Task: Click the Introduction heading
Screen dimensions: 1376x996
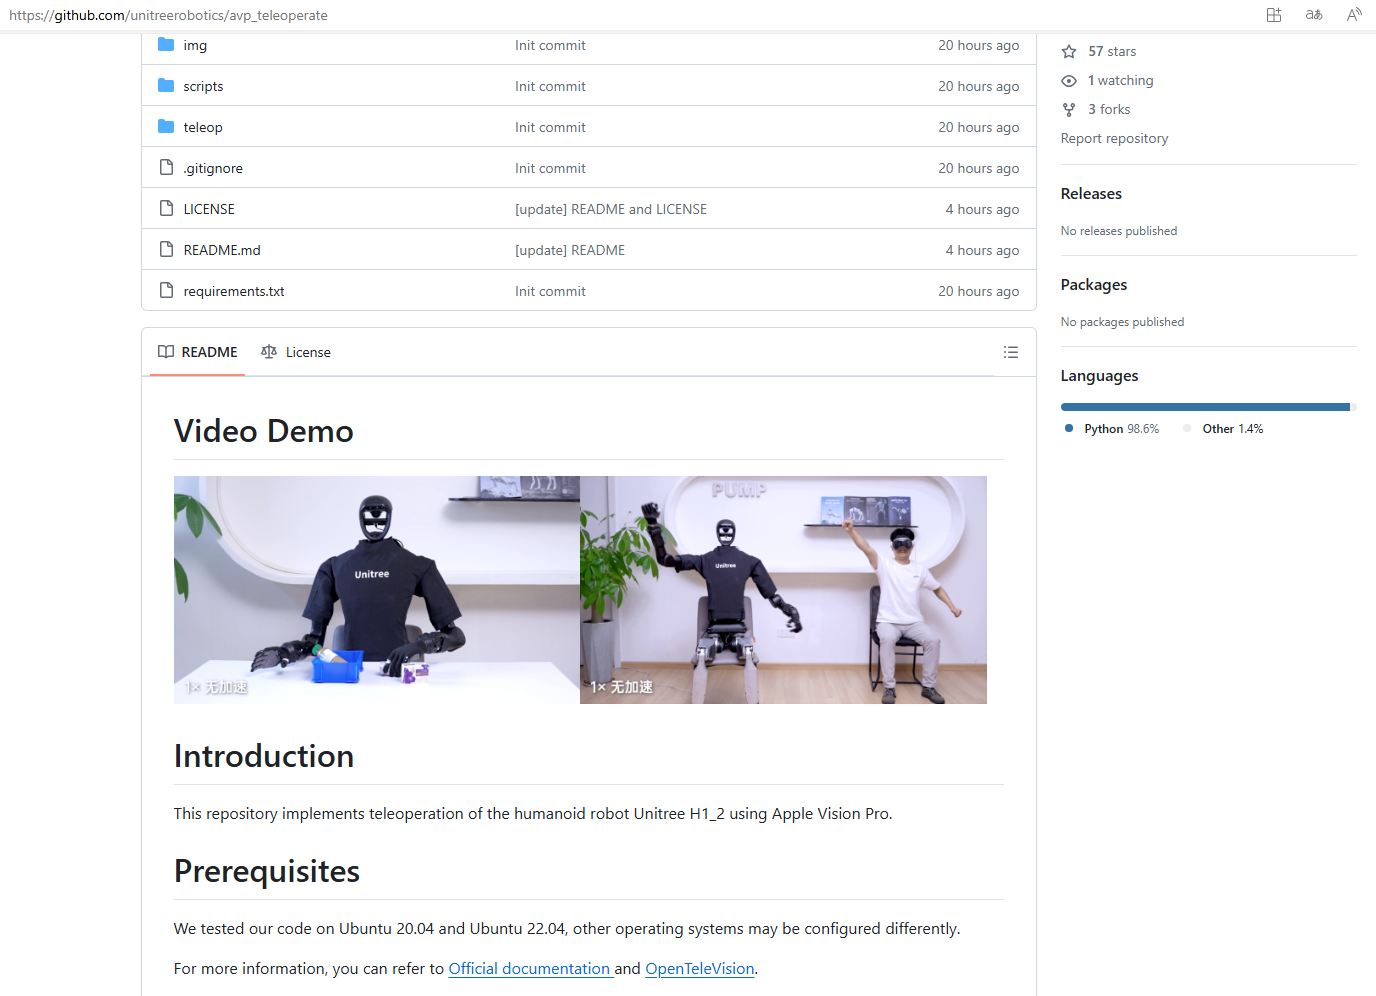Action: tap(264, 756)
